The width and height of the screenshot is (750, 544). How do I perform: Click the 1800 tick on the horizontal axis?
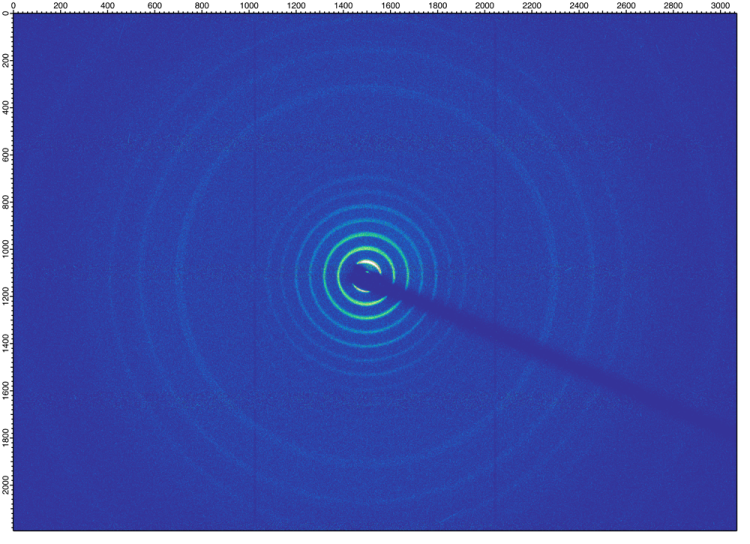(x=438, y=6)
